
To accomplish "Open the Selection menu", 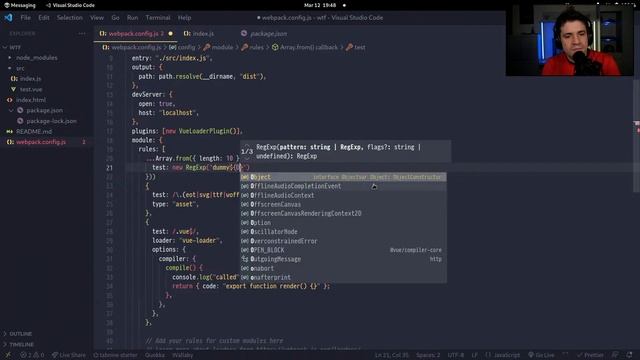I will (70, 18).
